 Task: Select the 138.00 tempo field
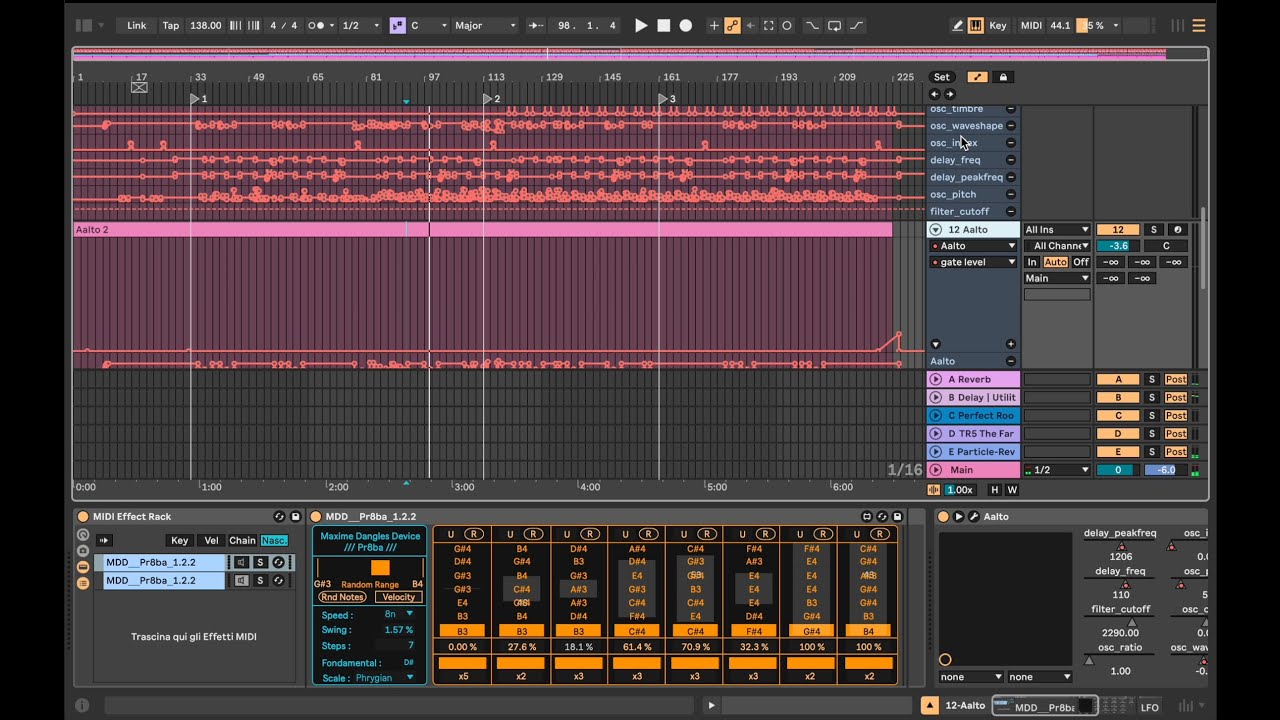tap(205, 25)
